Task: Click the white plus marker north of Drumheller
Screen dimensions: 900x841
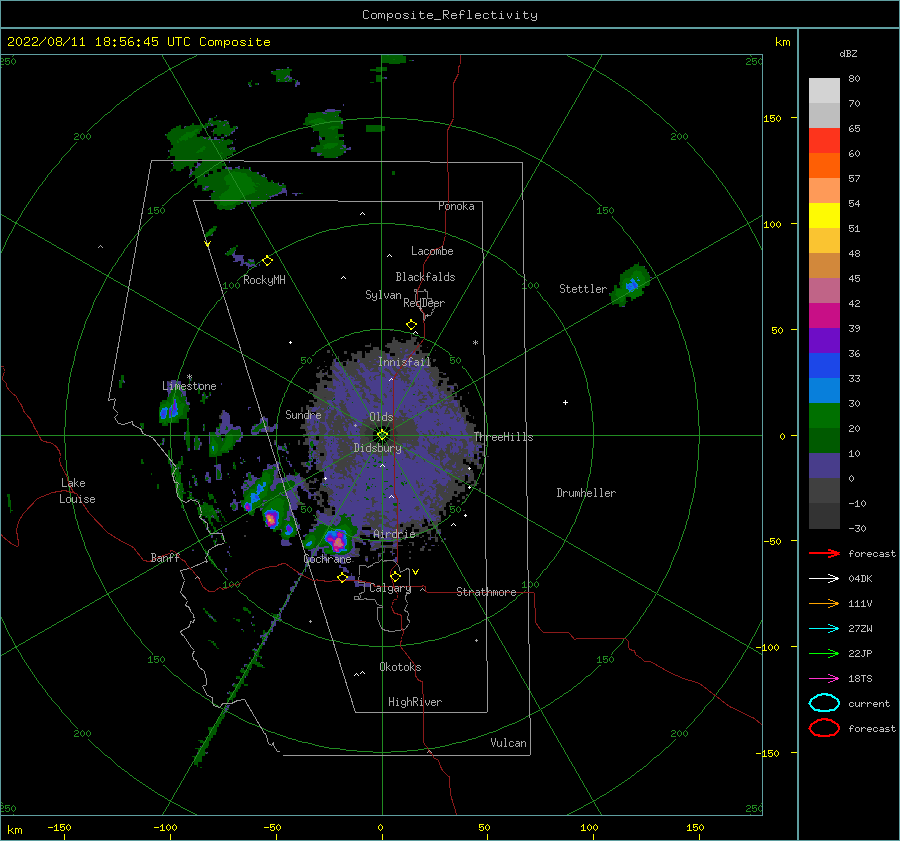Action: click(x=565, y=402)
